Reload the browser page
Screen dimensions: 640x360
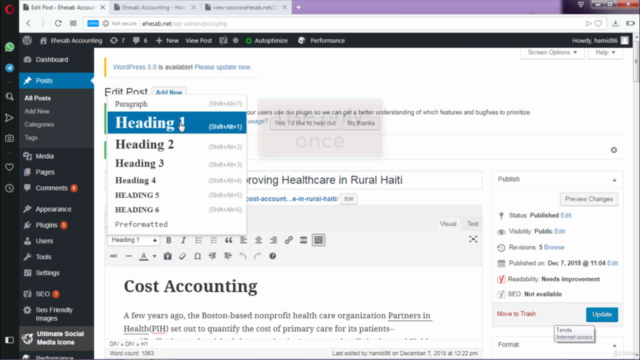click(x=58, y=23)
